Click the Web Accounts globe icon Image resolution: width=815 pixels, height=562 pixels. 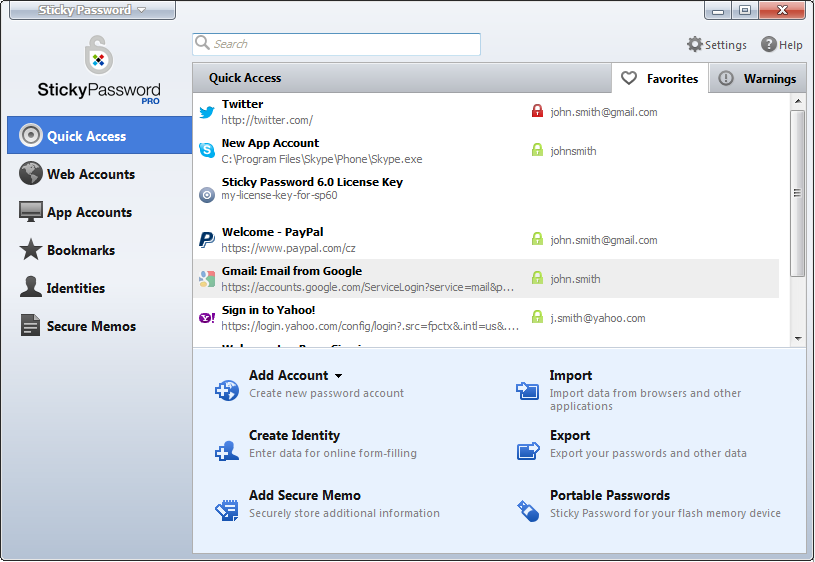pyautogui.click(x=31, y=173)
